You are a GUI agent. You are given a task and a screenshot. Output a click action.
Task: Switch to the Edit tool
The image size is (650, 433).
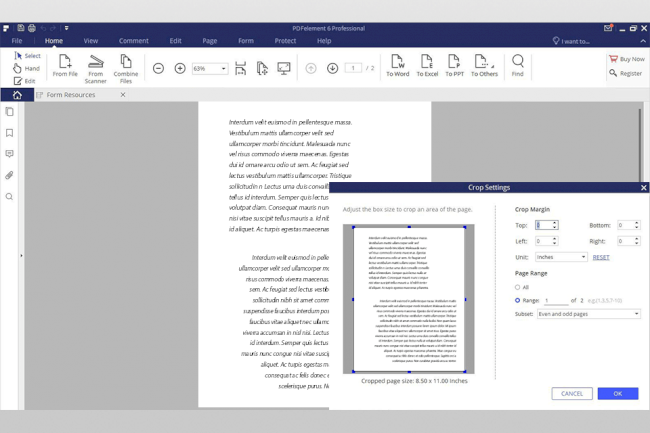[24, 81]
